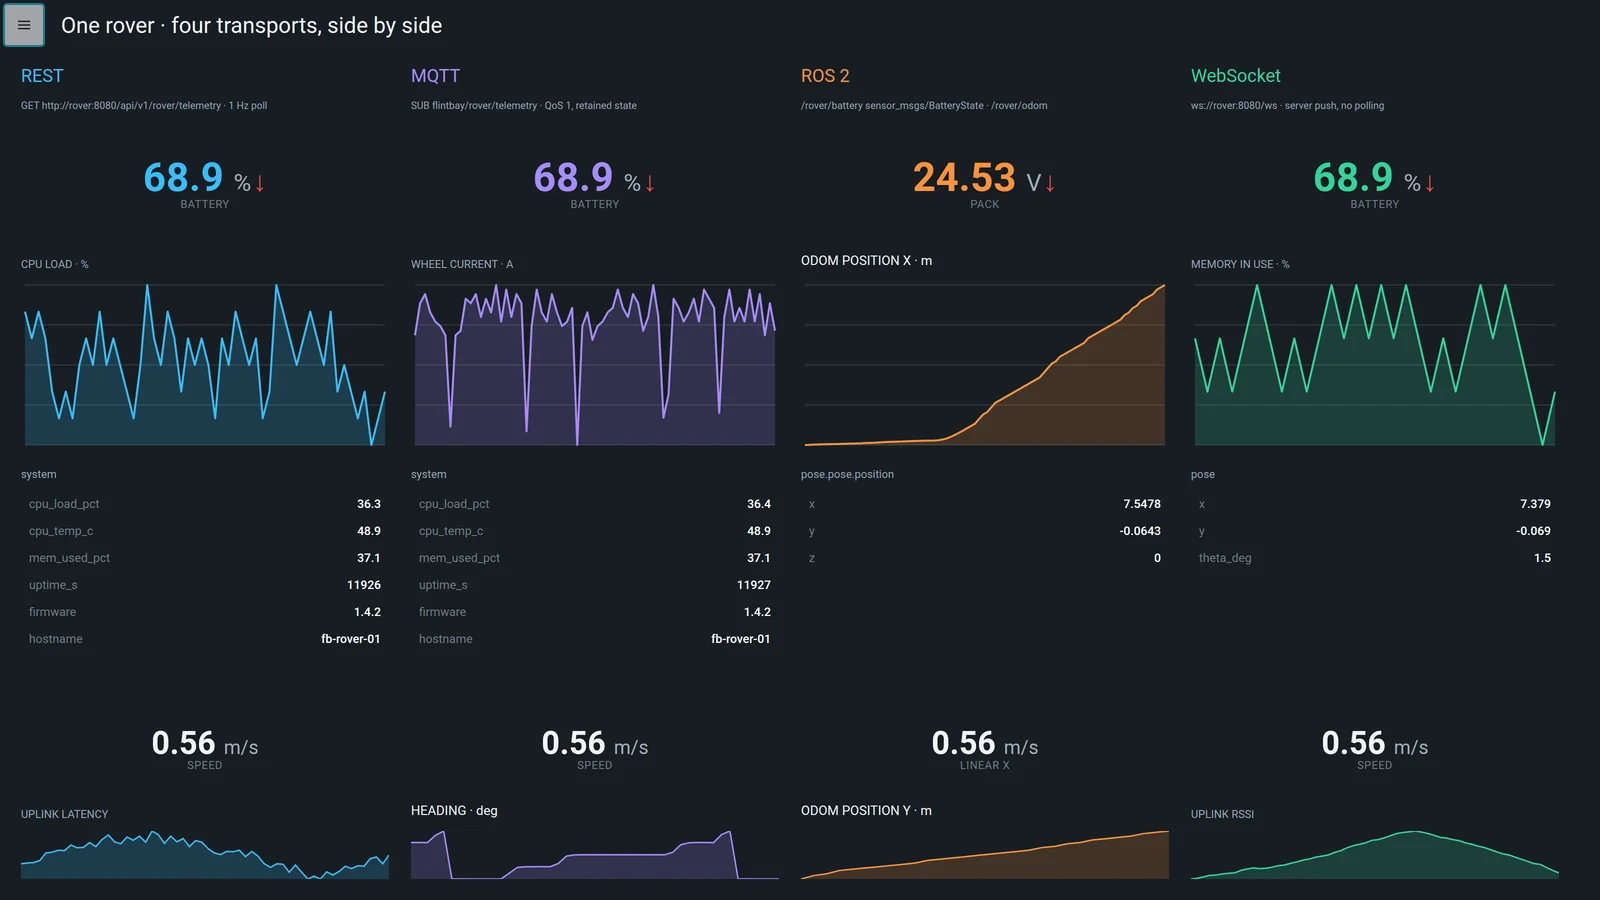Click the 'WHEEL CURRENT · A' chart label

click(462, 264)
